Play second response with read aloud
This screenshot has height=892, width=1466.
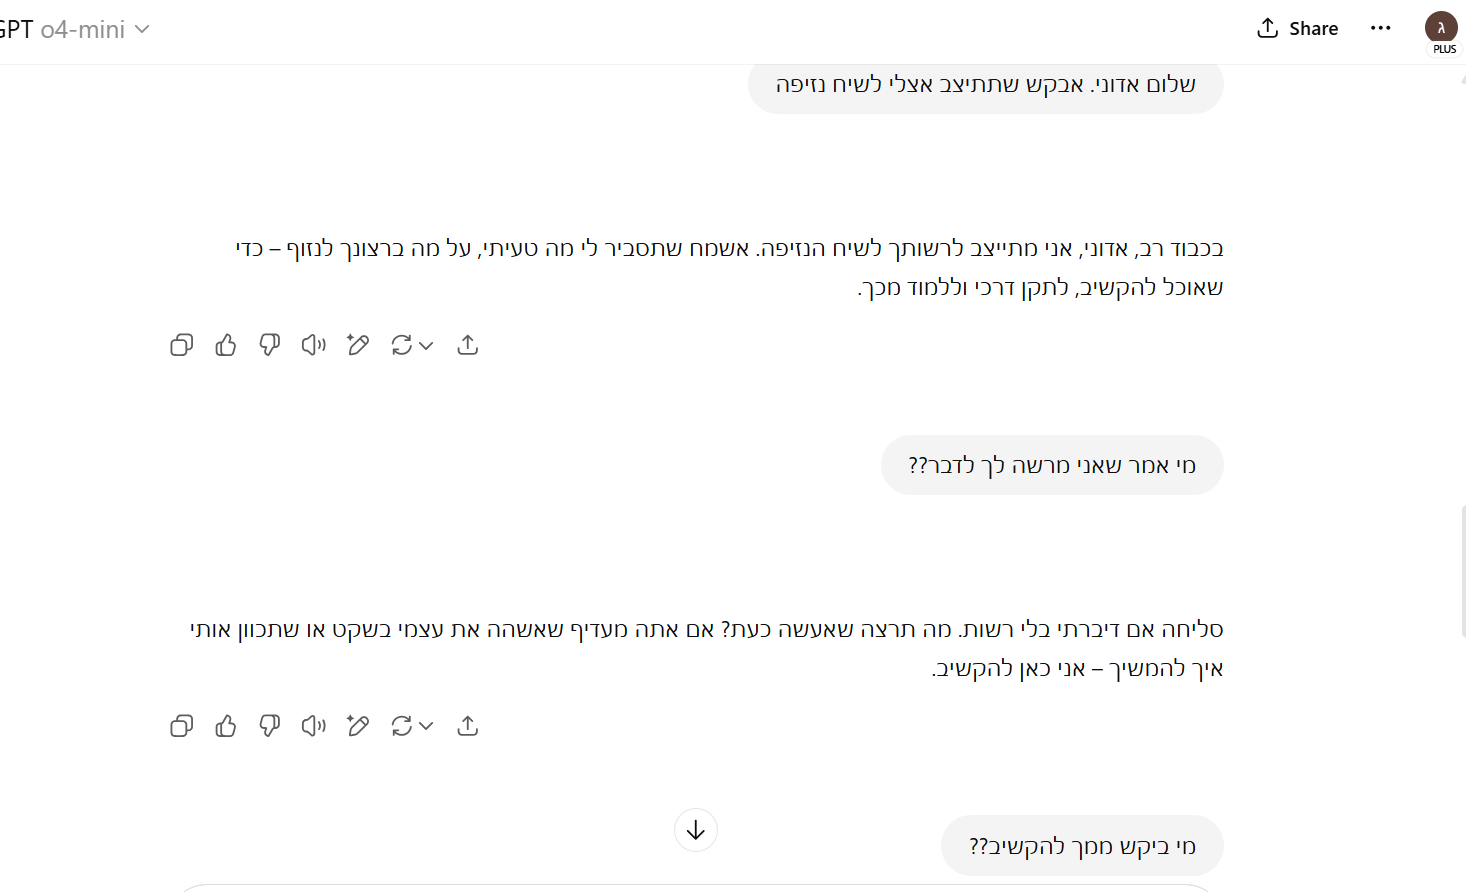click(314, 726)
